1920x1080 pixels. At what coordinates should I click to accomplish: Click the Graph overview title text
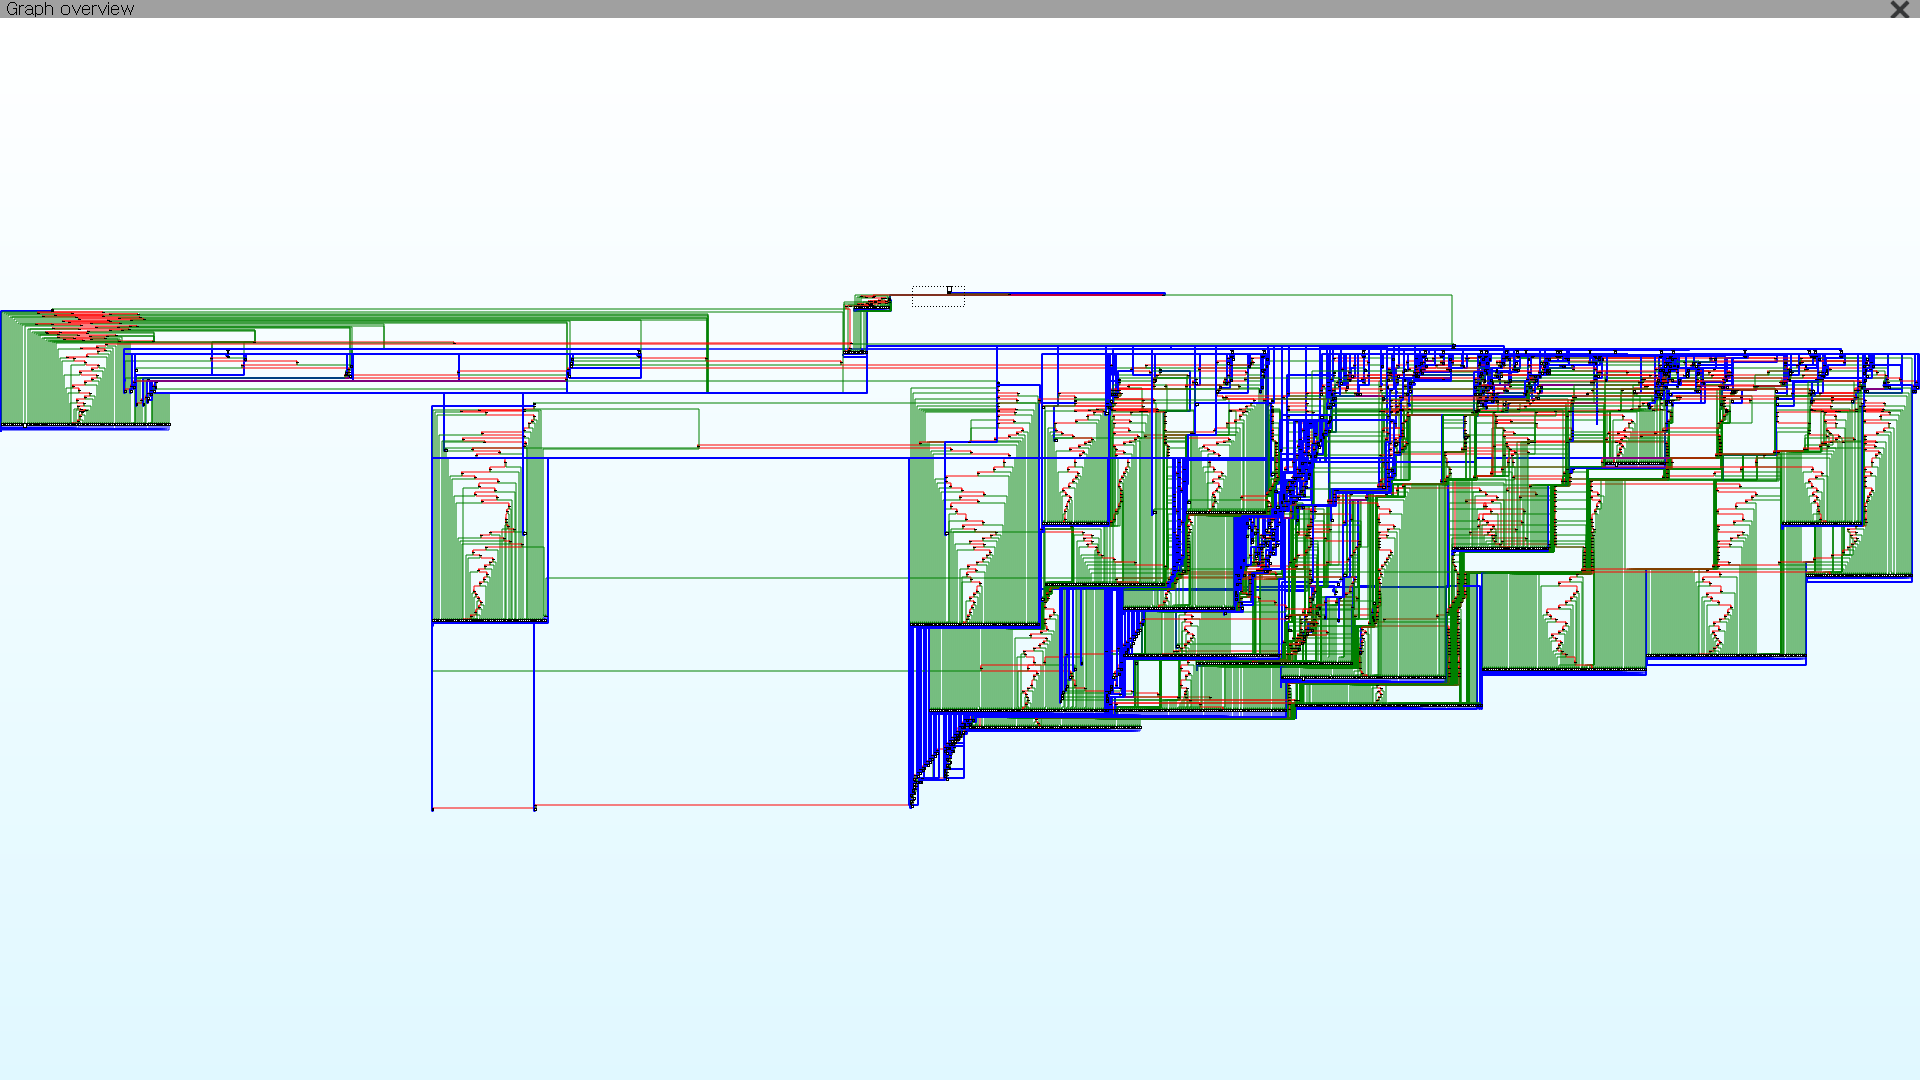[70, 9]
